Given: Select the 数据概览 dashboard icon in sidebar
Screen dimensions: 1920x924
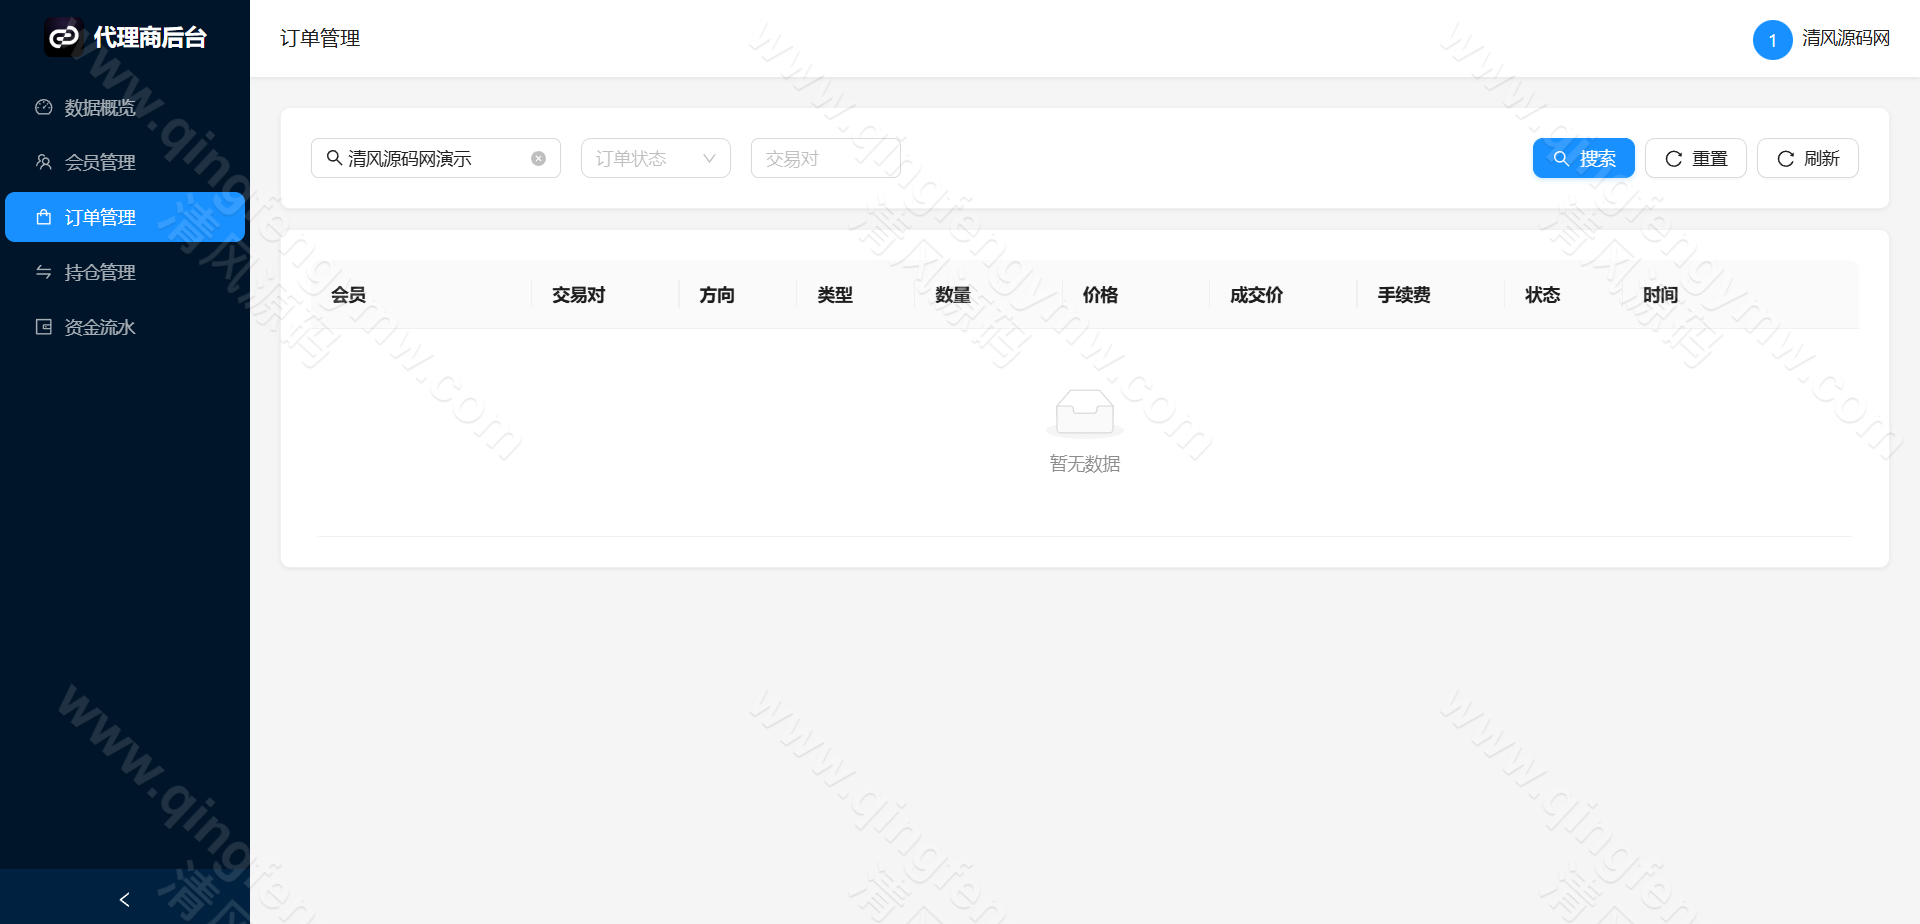Looking at the screenshot, I should [x=43, y=107].
